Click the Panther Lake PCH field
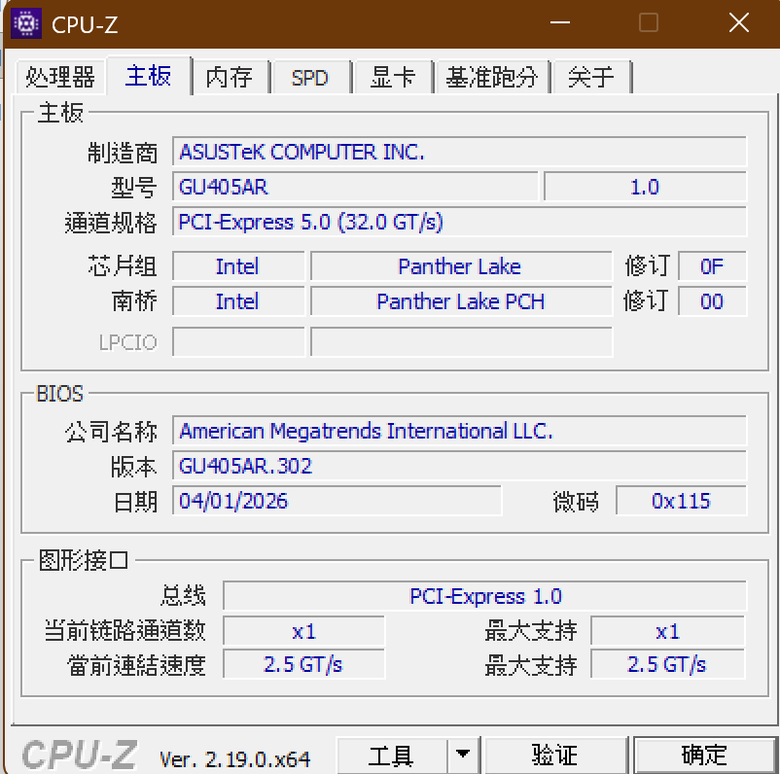The height and width of the screenshot is (774, 780). tap(461, 301)
